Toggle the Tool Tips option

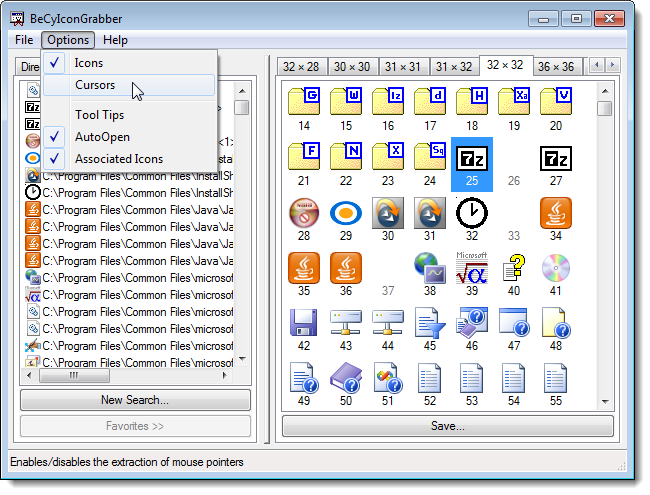point(129,115)
